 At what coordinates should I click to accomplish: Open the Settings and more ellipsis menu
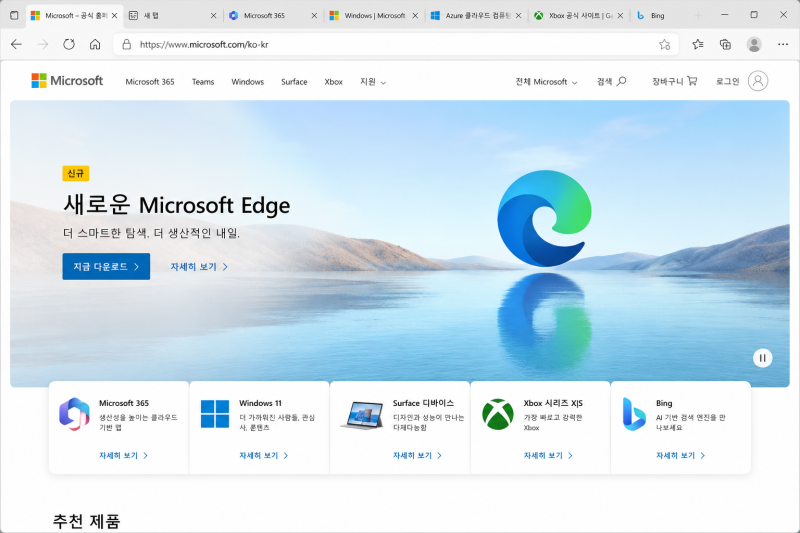(x=783, y=44)
